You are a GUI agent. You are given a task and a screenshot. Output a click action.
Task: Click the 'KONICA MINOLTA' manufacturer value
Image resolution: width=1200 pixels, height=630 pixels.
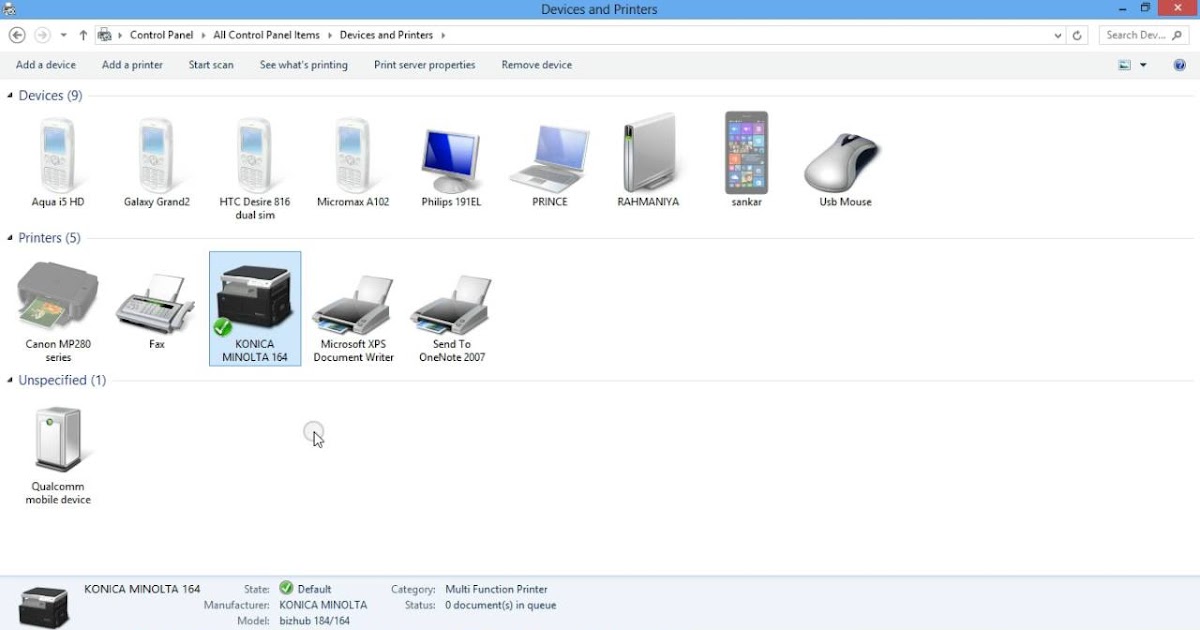[323, 605]
